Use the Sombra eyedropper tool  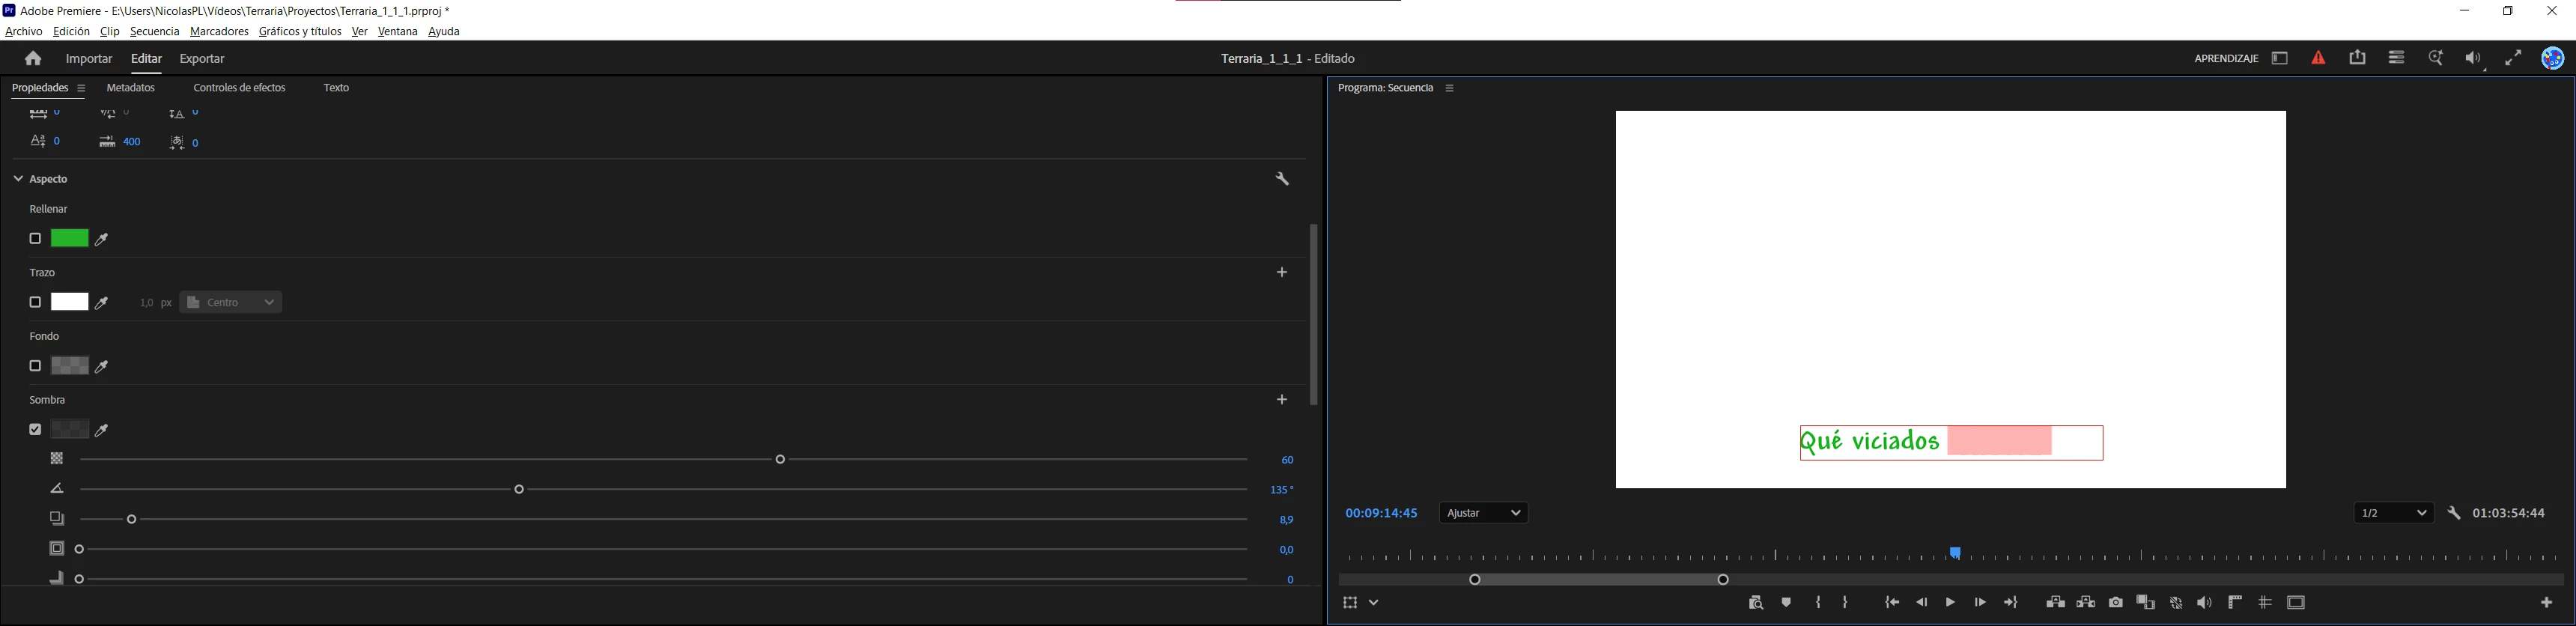(x=102, y=431)
